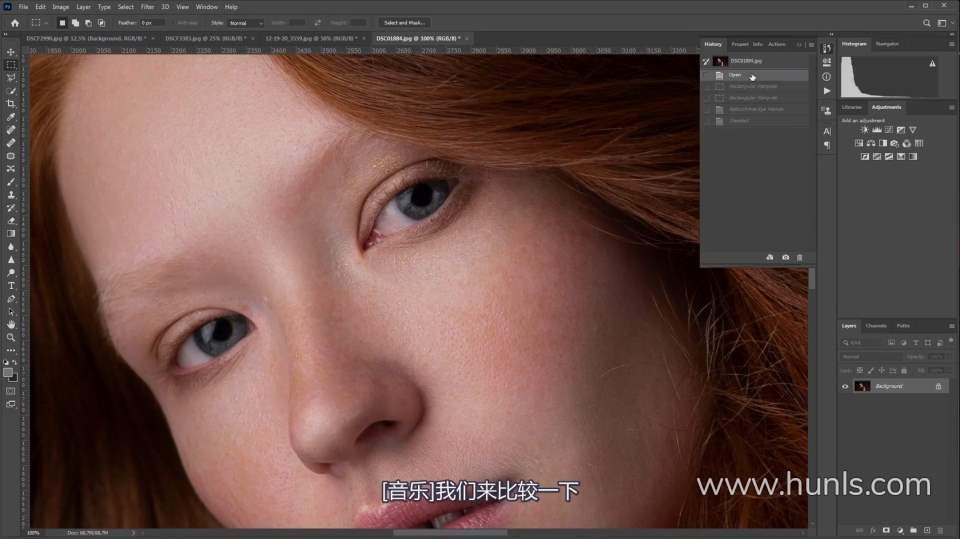
Task: Toggle Add to selection mode
Action: (75, 23)
